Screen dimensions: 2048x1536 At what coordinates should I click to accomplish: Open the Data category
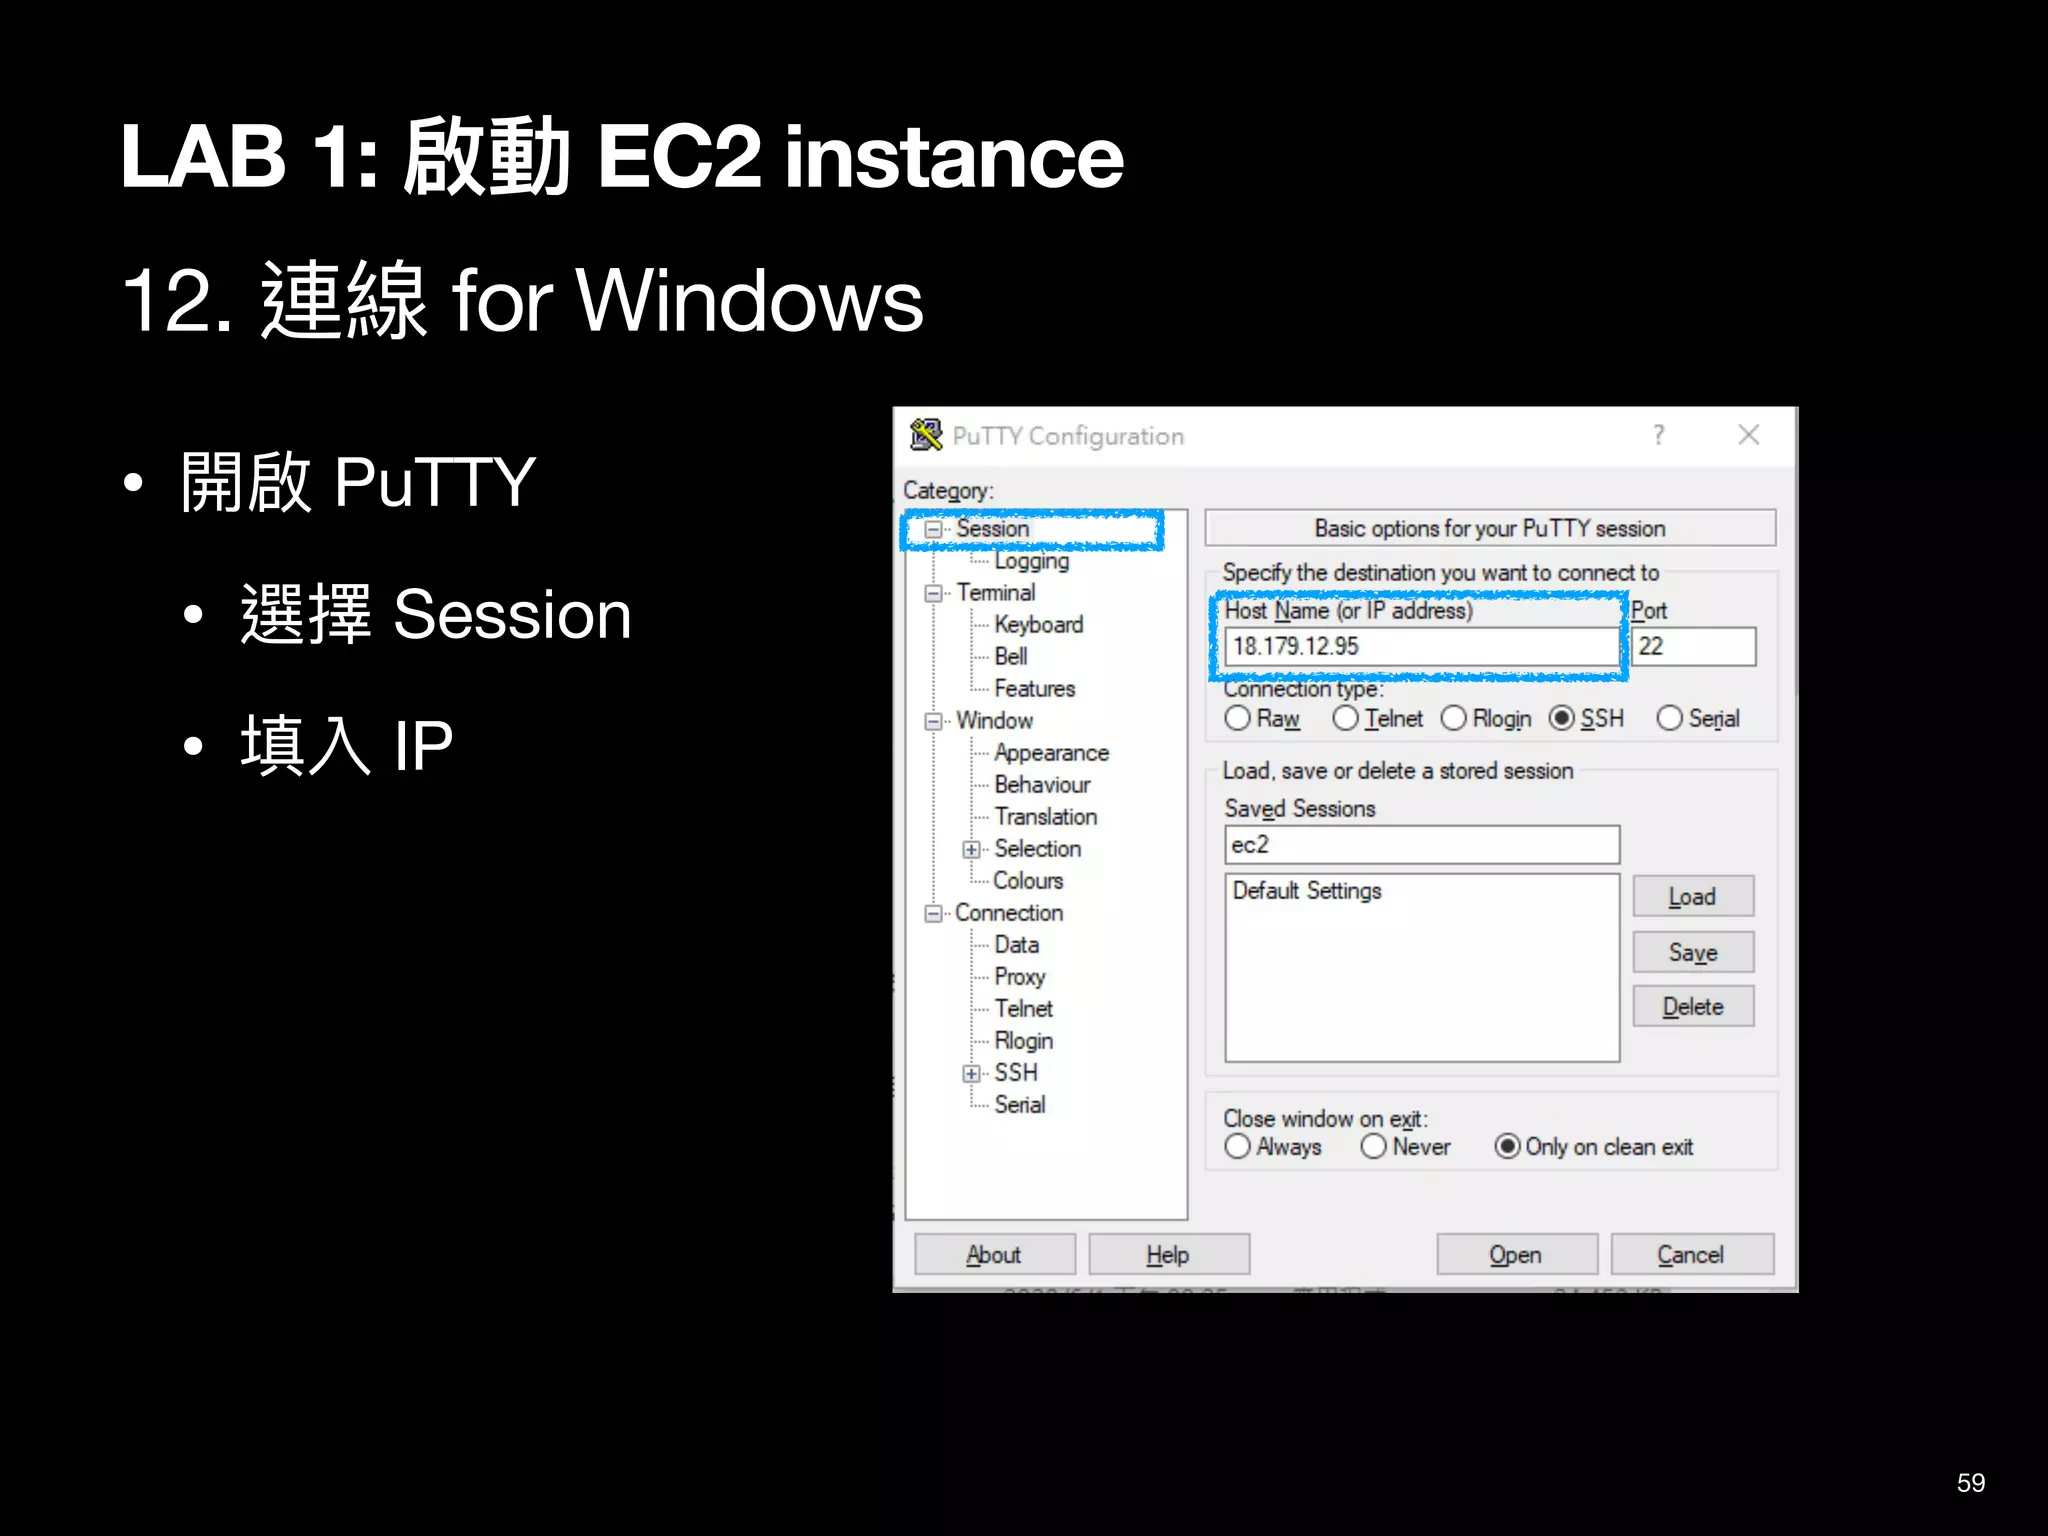click(1016, 944)
